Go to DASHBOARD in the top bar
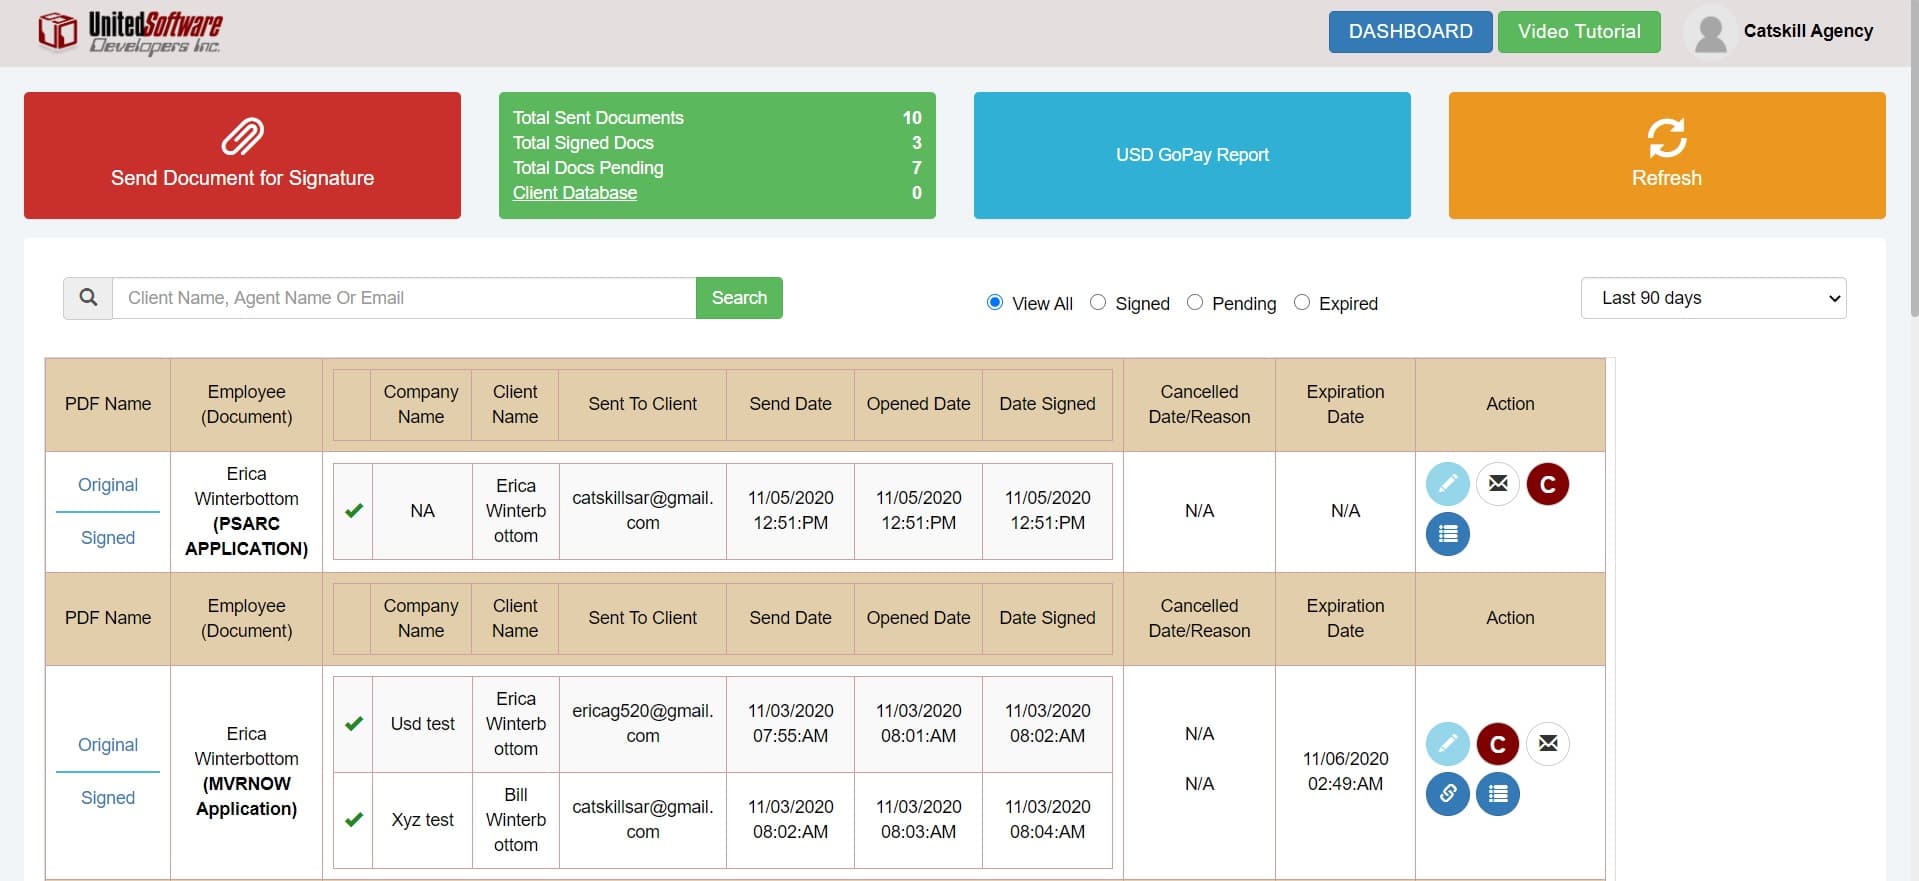The image size is (1919, 881). [1410, 32]
